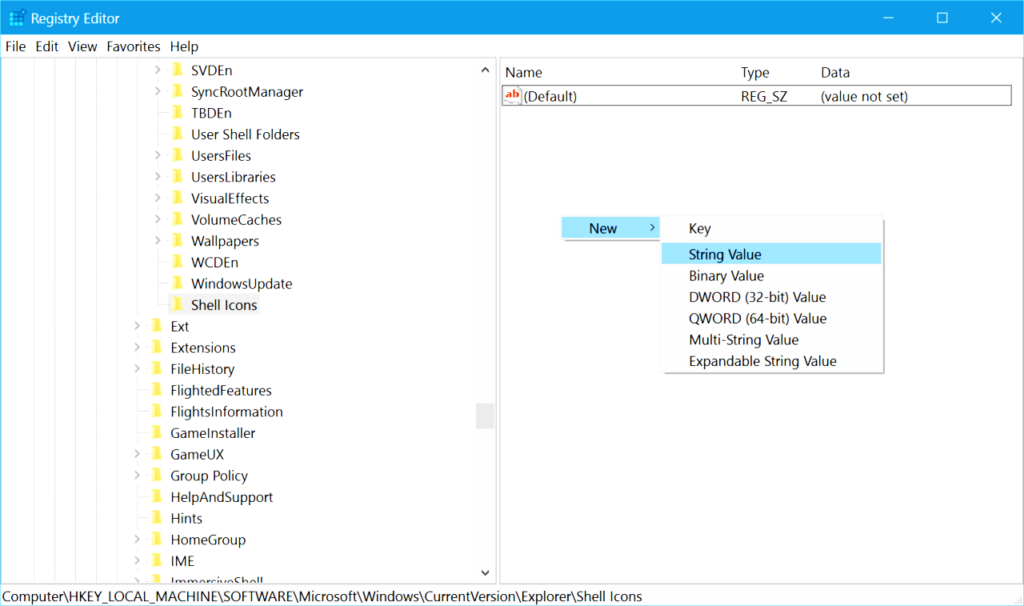Expand the Wallpapers key

pos(157,240)
